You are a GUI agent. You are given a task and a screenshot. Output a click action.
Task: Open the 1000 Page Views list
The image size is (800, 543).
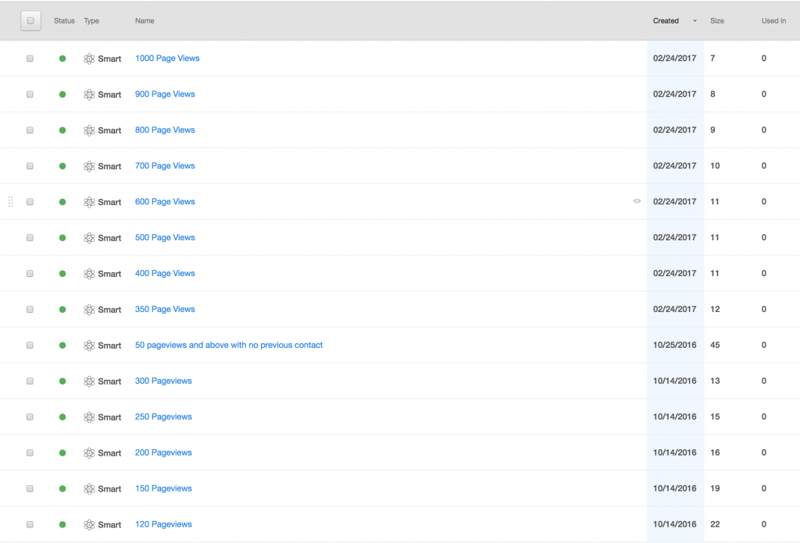click(x=167, y=58)
